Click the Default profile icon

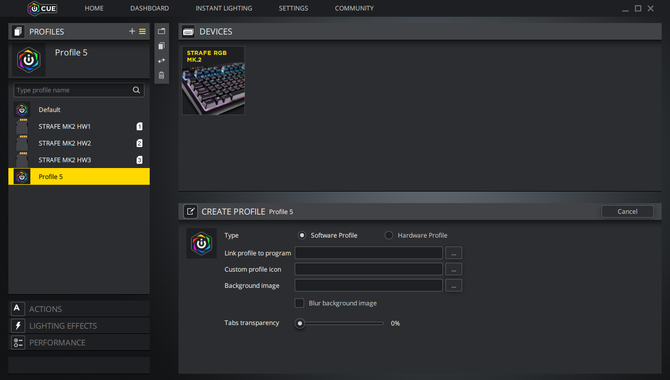point(22,110)
